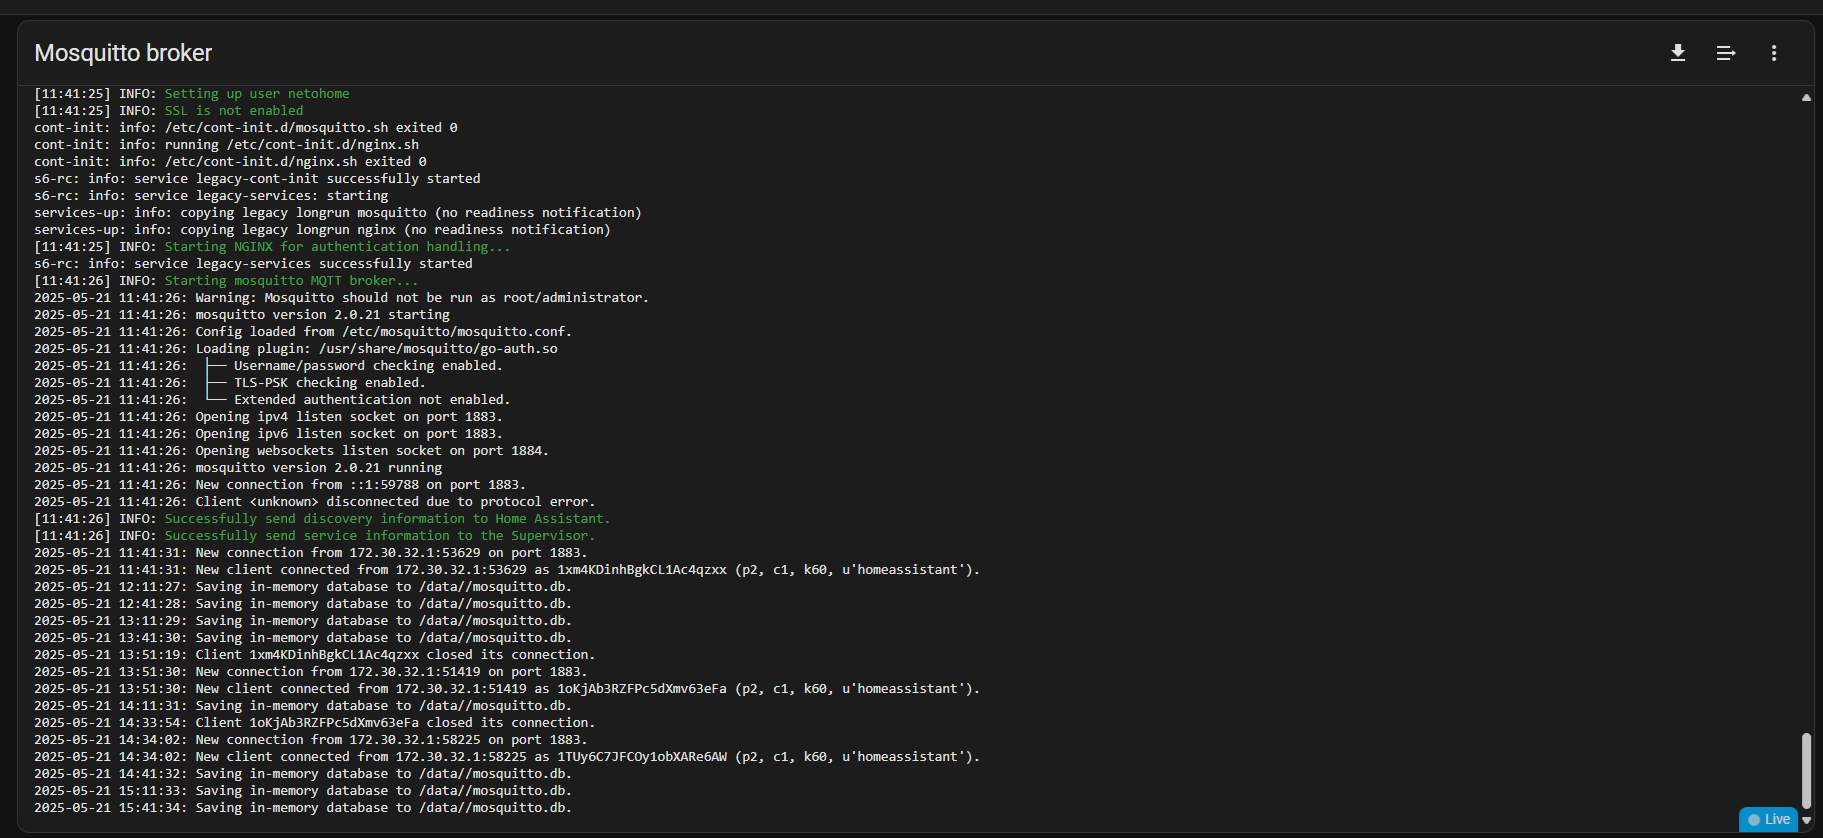Screen dimensions: 1823x838
Task: Click 'Config loaded from /etc/mosquitto/mosquitto.conf.' line
Action: click(303, 332)
